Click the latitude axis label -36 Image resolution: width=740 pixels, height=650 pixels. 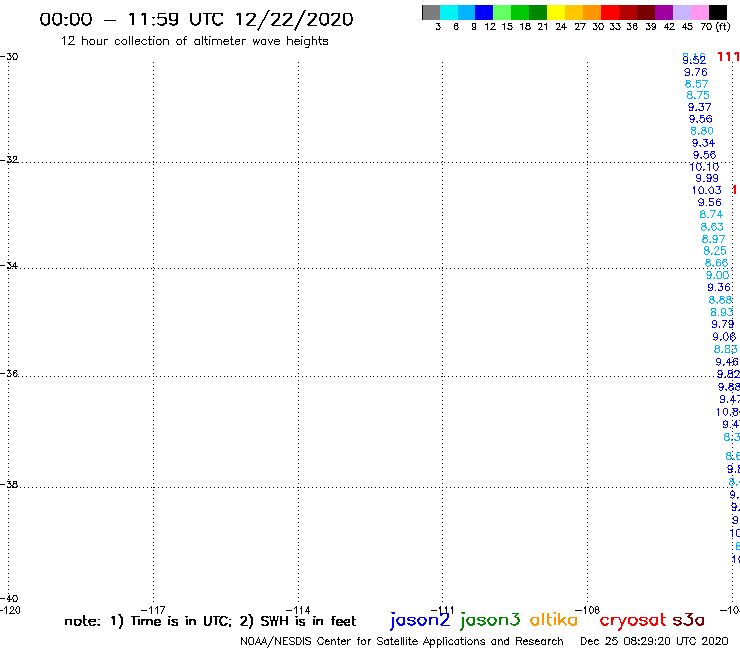tap(9, 373)
